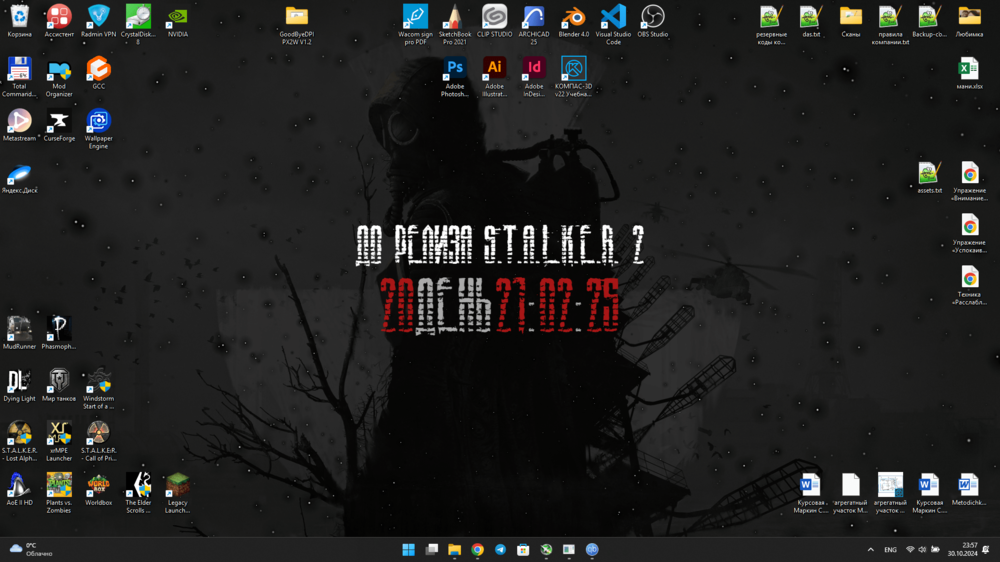This screenshot has width=1000, height=562.
Task: Launch CLIP STUDIO
Action: point(494,21)
